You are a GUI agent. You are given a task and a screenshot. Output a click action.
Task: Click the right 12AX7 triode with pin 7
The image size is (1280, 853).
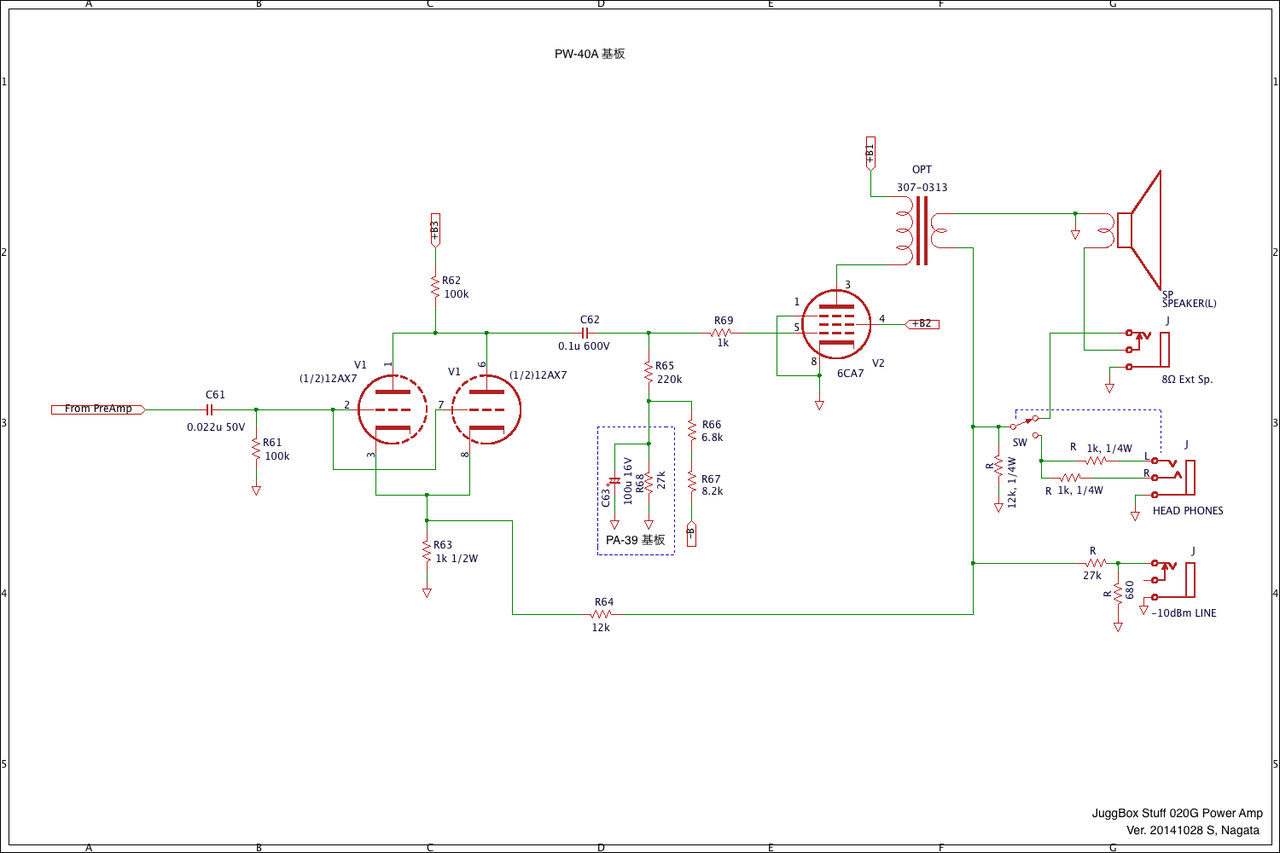[x=486, y=407]
